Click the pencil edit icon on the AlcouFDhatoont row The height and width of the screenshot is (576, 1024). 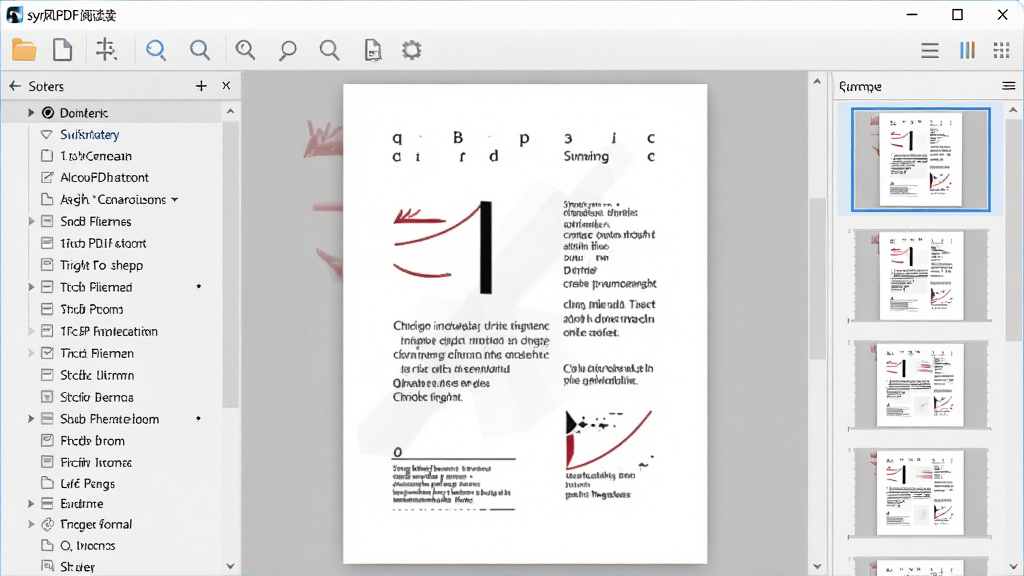[47, 177]
